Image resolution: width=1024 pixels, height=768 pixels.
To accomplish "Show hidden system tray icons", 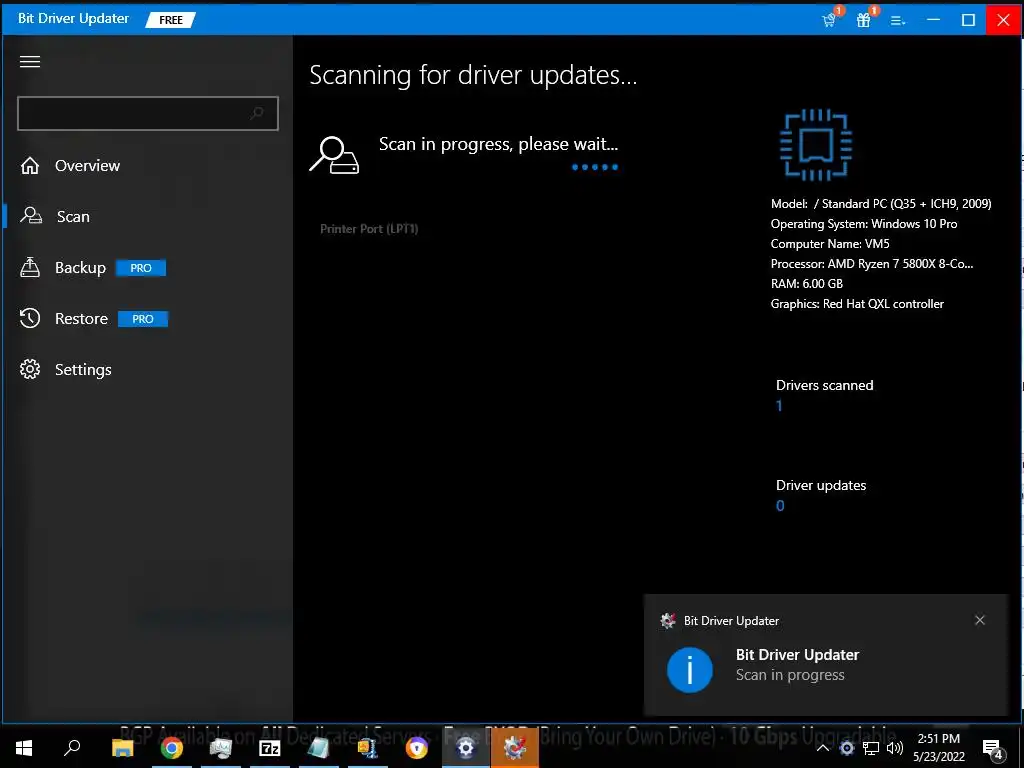I will click(x=823, y=748).
